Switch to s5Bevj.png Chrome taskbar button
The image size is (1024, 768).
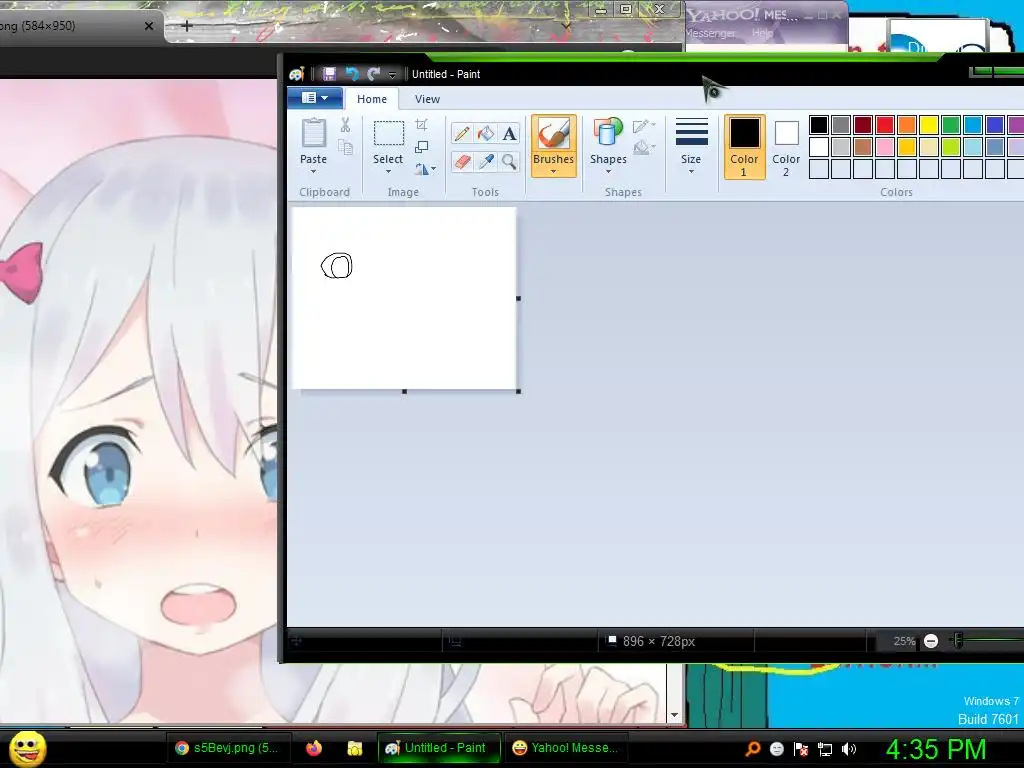pyautogui.click(x=228, y=748)
